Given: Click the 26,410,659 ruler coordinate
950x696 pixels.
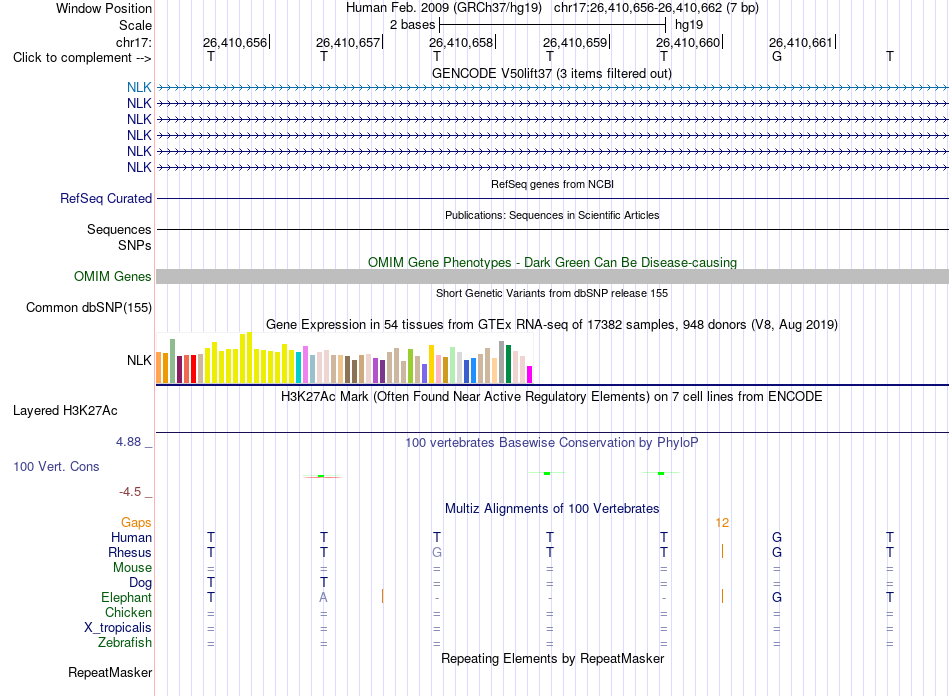Looking at the screenshot, I should (574, 42).
